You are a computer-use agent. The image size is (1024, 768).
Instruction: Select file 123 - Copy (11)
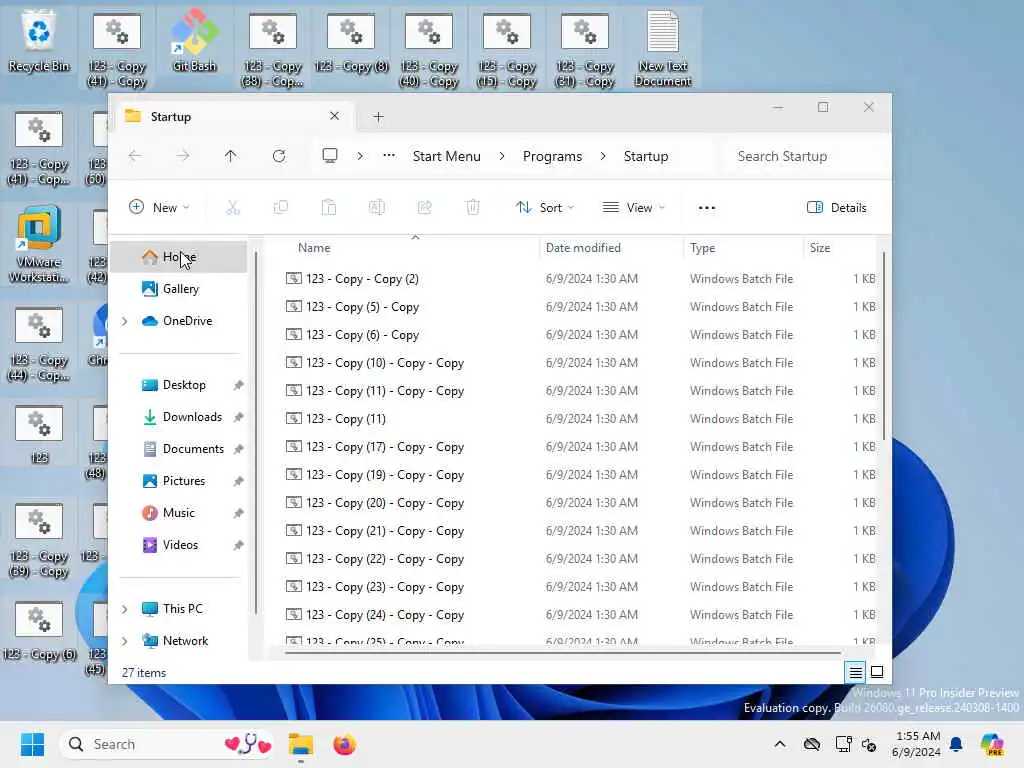coord(580,419)
